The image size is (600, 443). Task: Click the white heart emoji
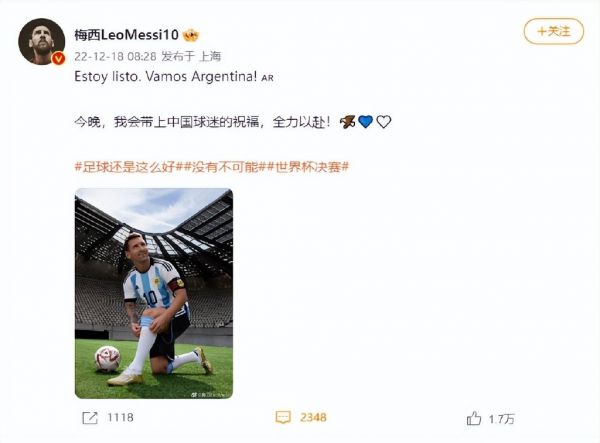(x=383, y=122)
